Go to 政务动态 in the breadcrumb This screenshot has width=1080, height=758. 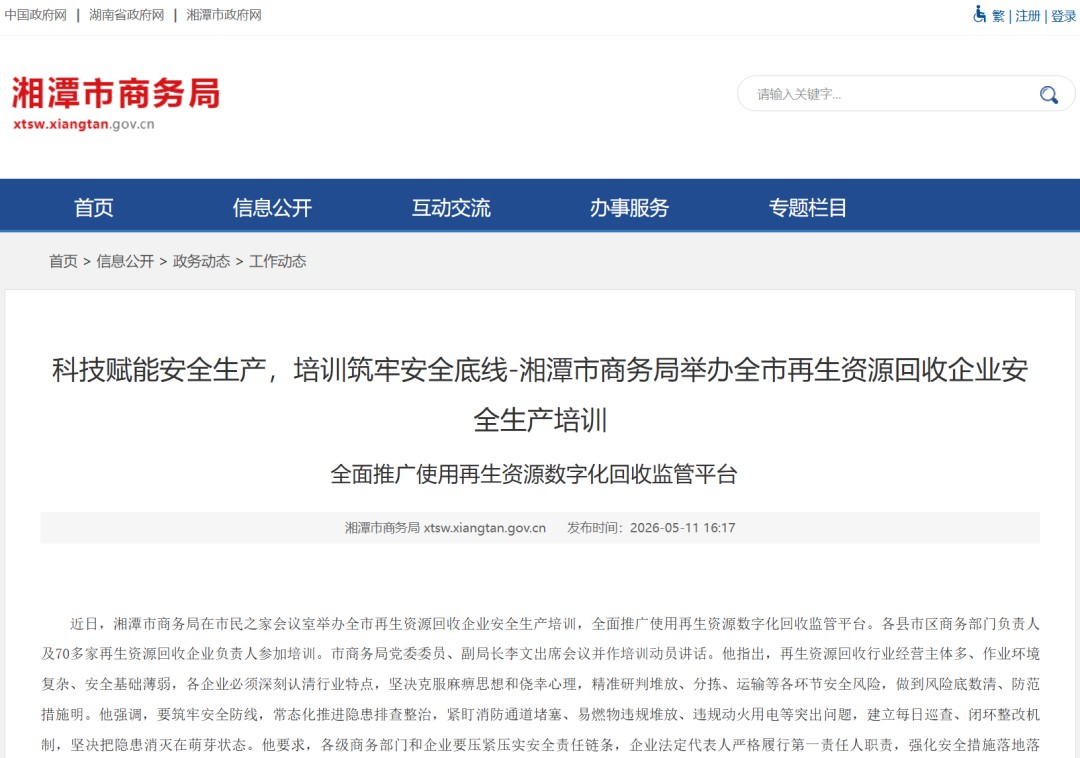click(201, 262)
